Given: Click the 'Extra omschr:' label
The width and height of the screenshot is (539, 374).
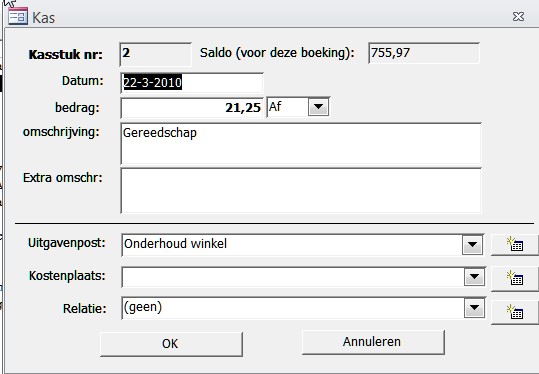Looking at the screenshot, I should coord(63,178).
